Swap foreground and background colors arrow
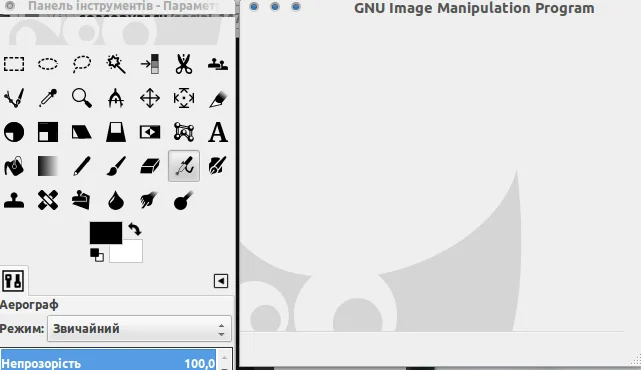This screenshot has width=641, height=370. click(135, 229)
